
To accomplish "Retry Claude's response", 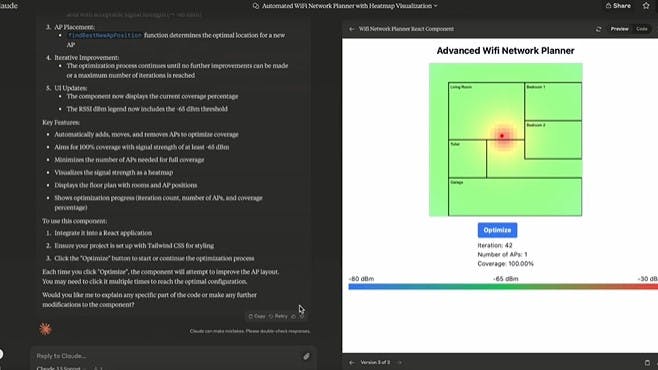I will tap(278, 316).
